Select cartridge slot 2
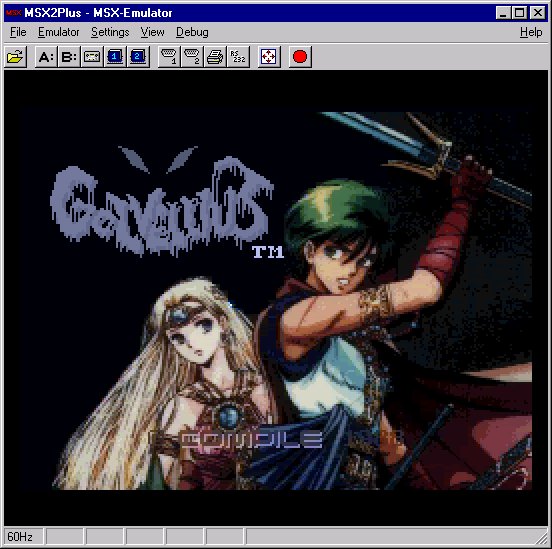The width and height of the screenshot is (552, 549). (x=138, y=57)
